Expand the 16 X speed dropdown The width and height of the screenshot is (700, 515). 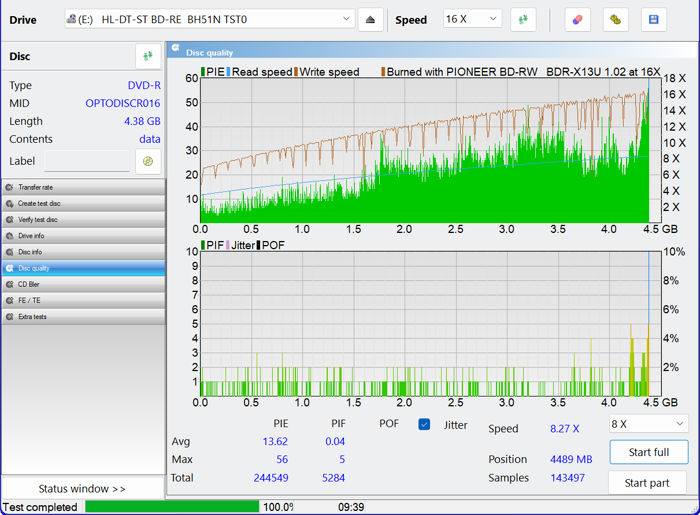(470, 20)
